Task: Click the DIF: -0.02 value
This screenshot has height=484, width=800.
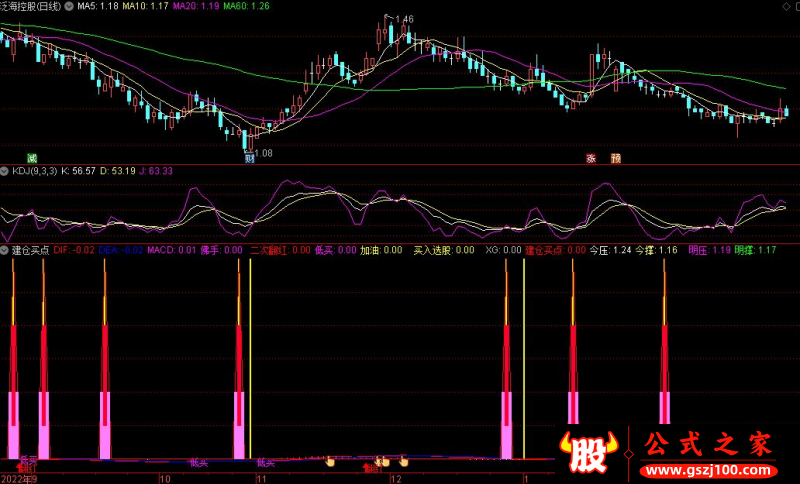Action: pos(73,250)
